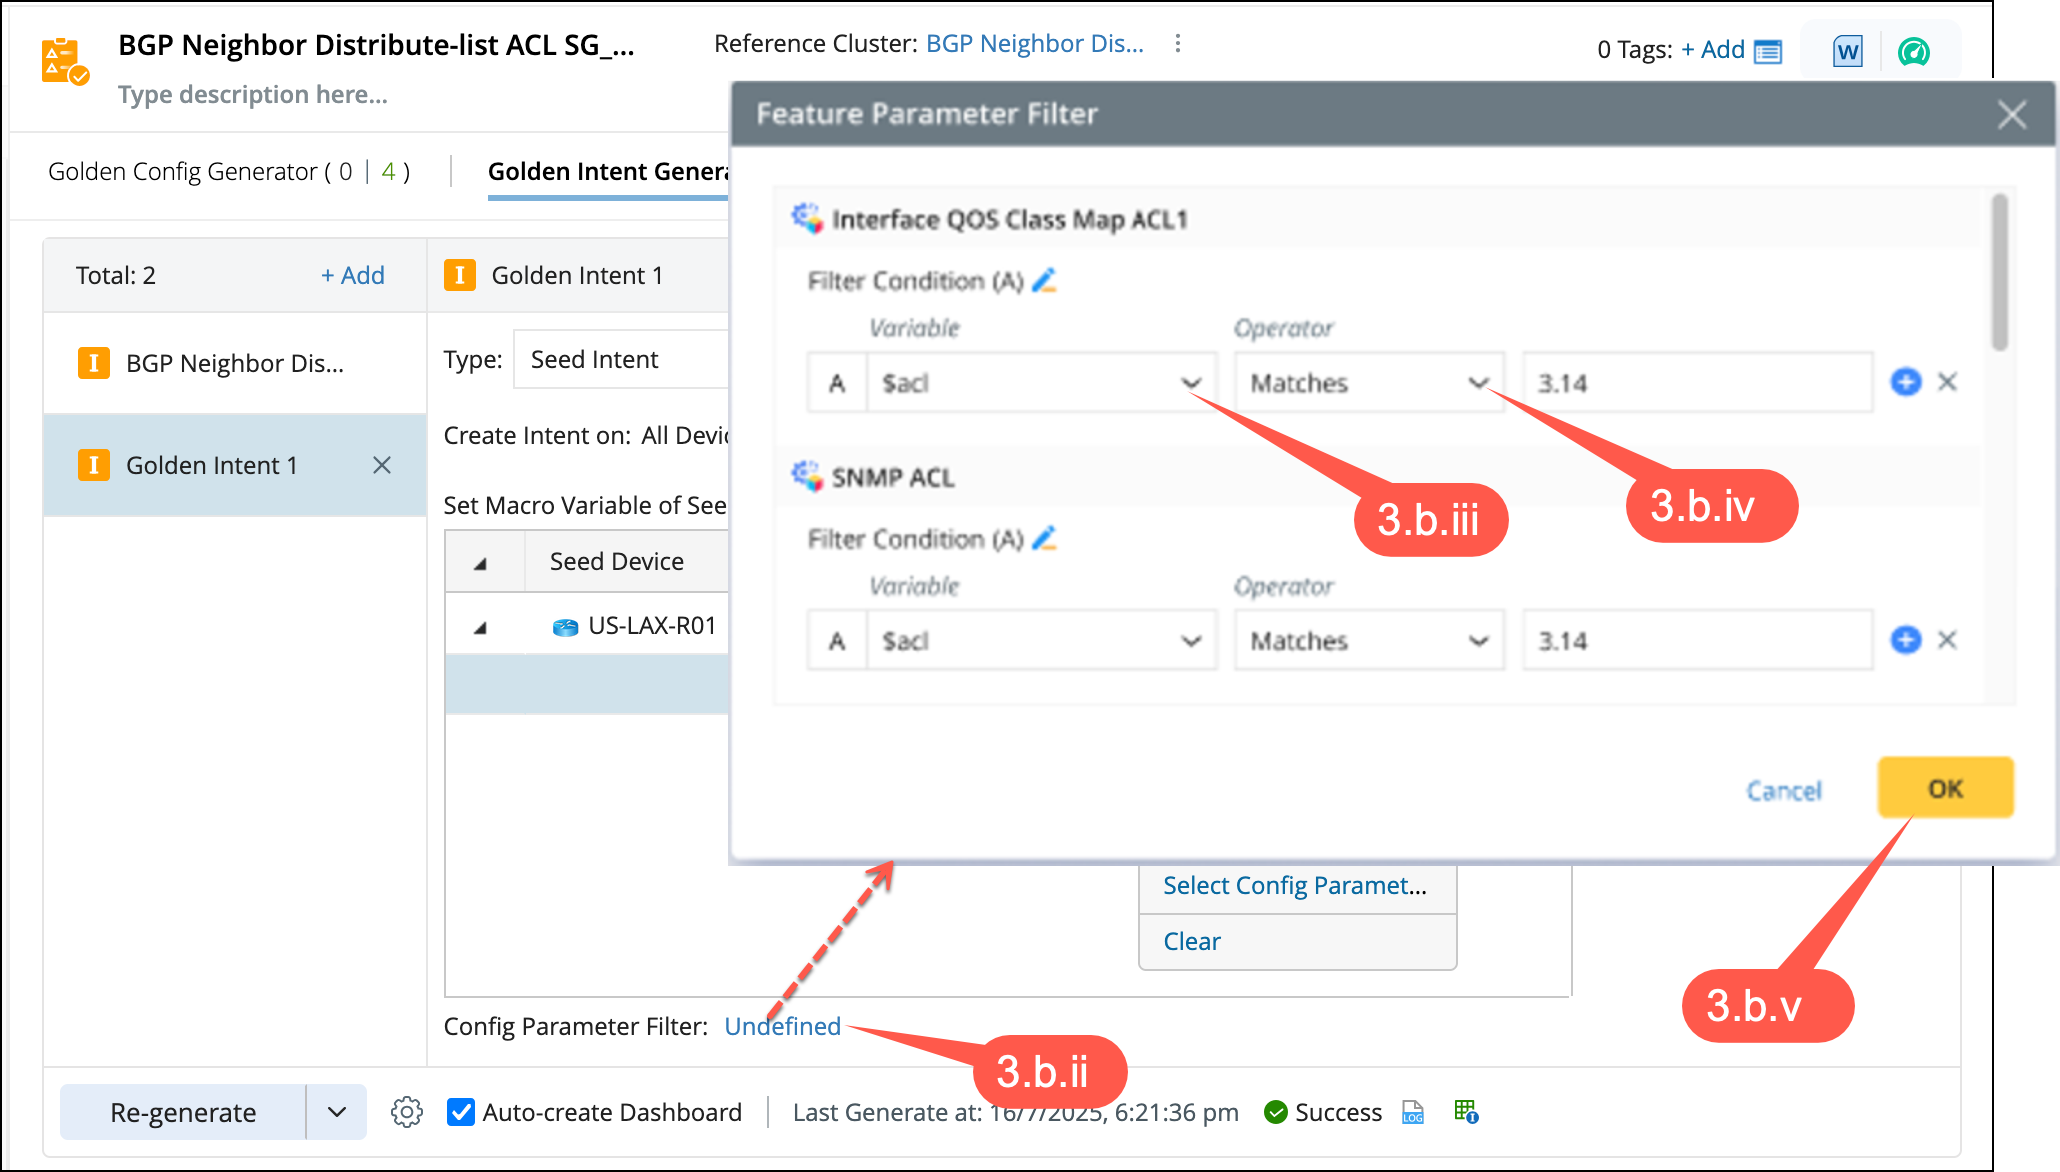Toggle Auto-create Dashboard checkbox
Screen dimensions: 2060x1172
click(x=461, y=1112)
